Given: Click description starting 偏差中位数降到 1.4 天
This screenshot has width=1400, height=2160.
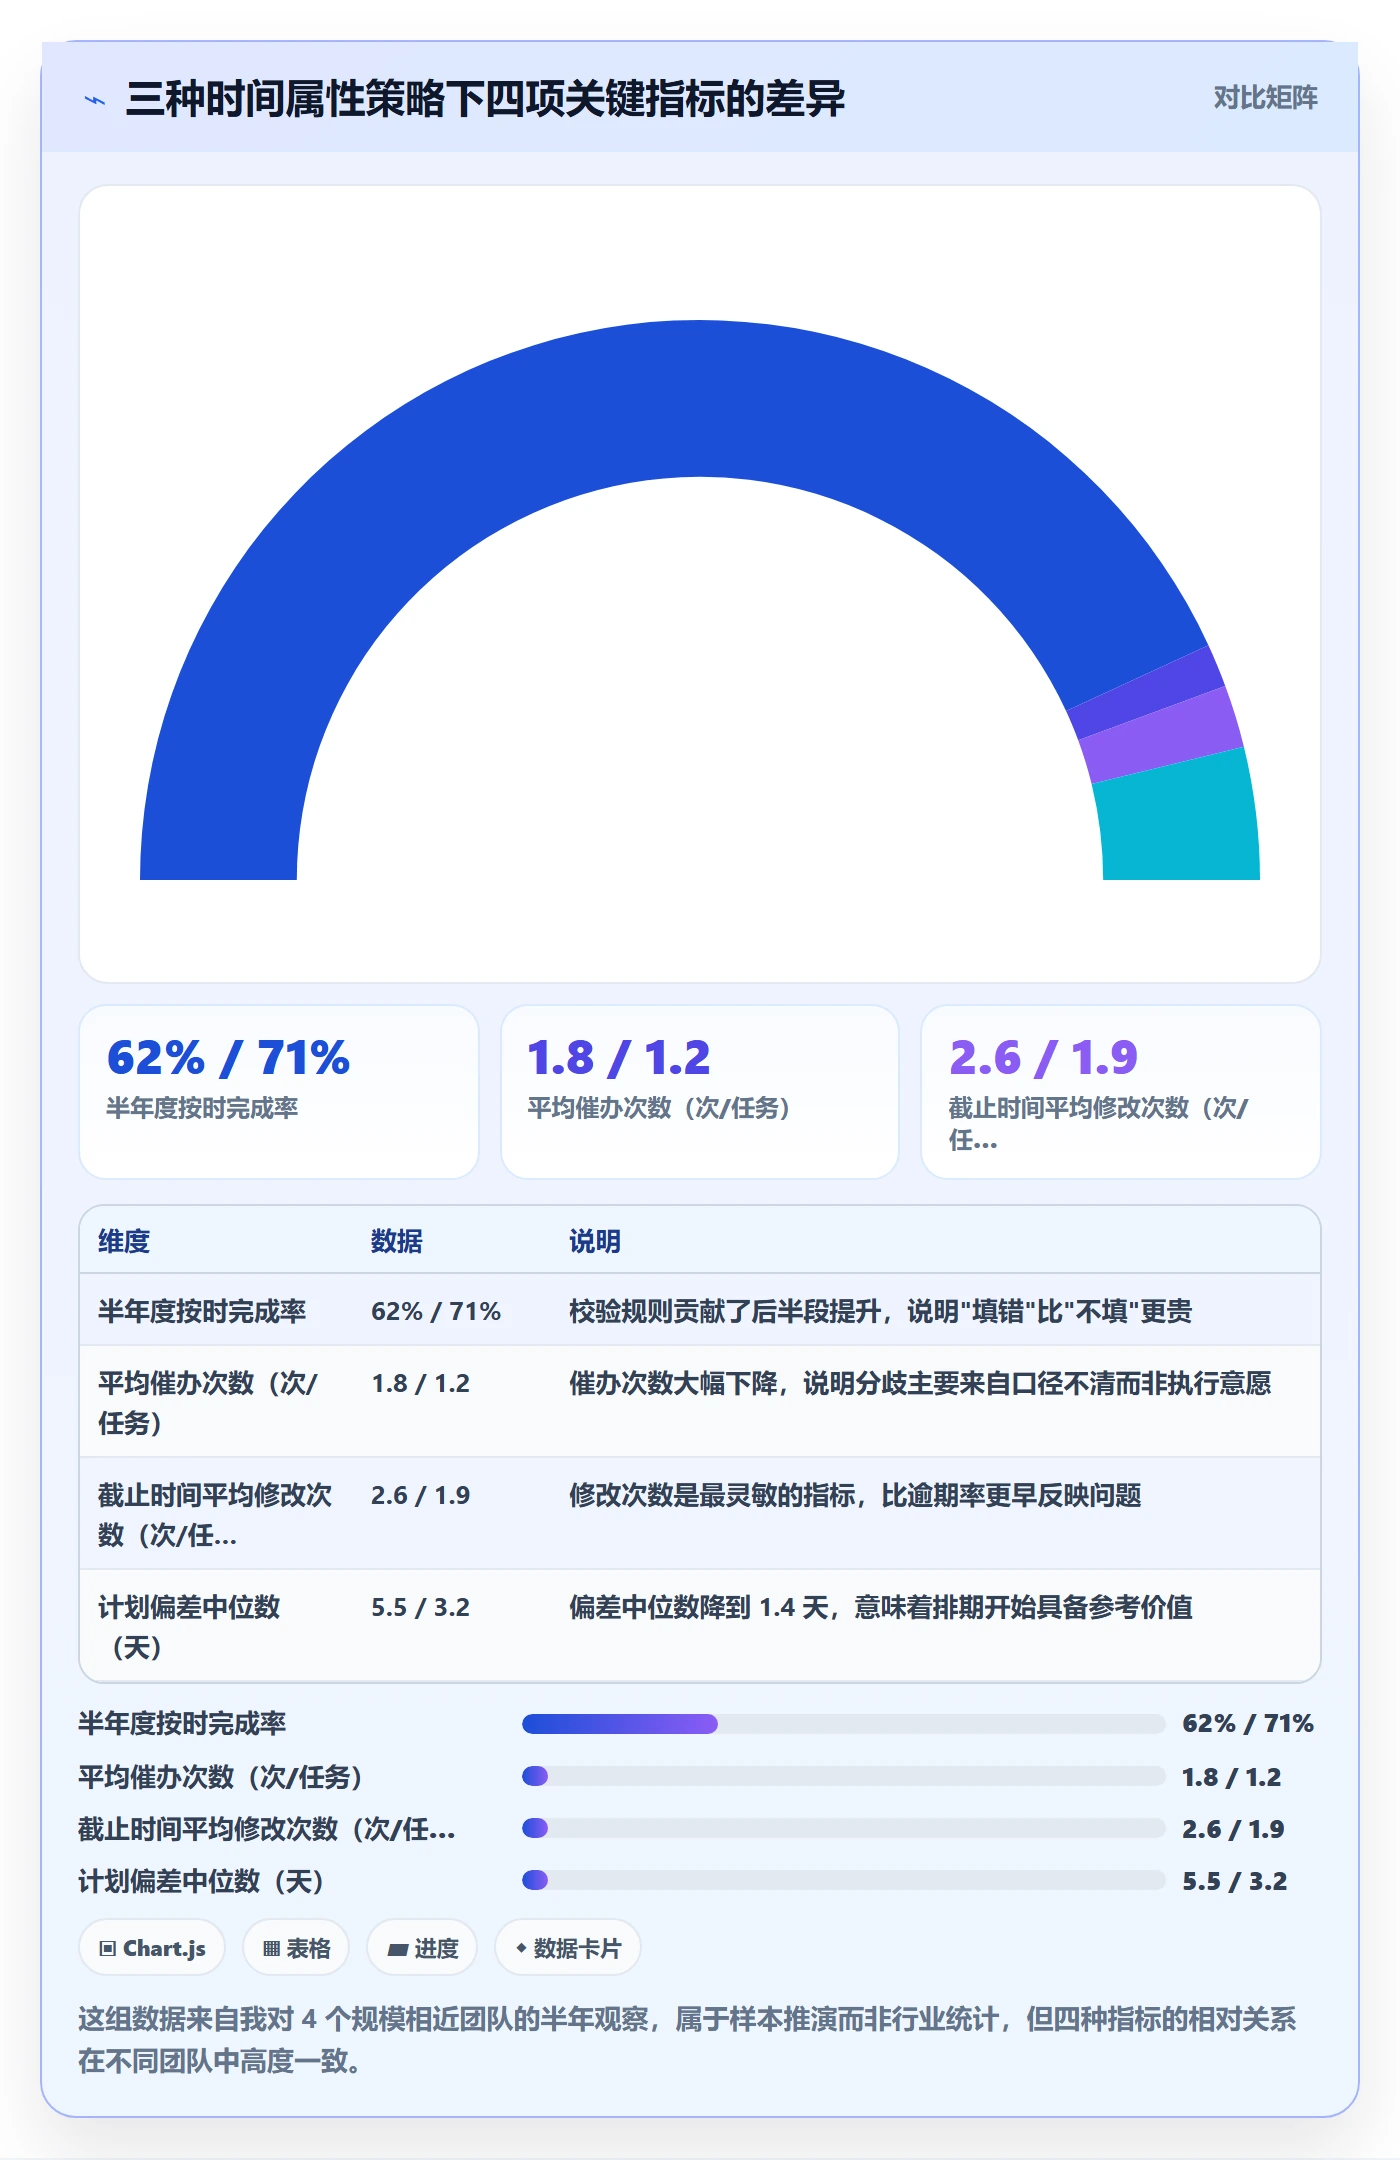Looking at the screenshot, I should tap(881, 1607).
